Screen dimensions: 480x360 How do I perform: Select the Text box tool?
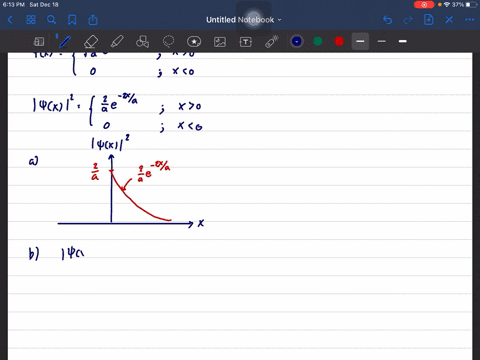pos(246,42)
